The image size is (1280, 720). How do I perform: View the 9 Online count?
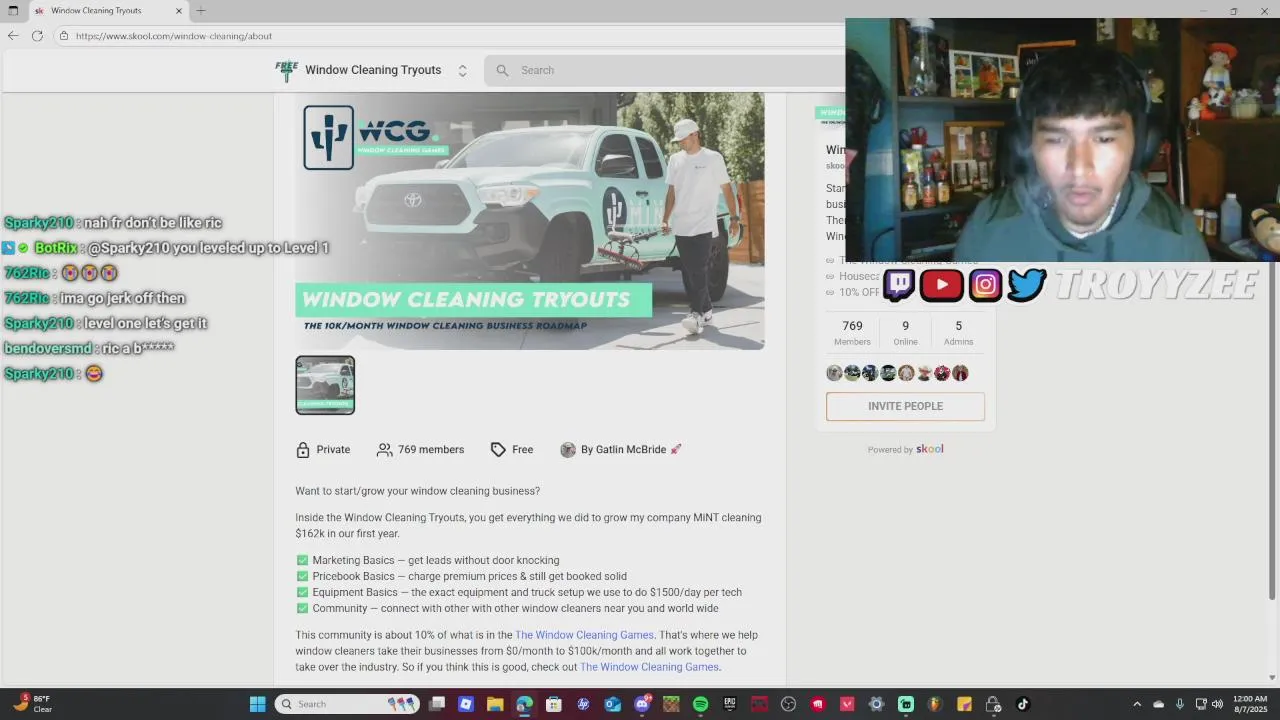coord(905,333)
